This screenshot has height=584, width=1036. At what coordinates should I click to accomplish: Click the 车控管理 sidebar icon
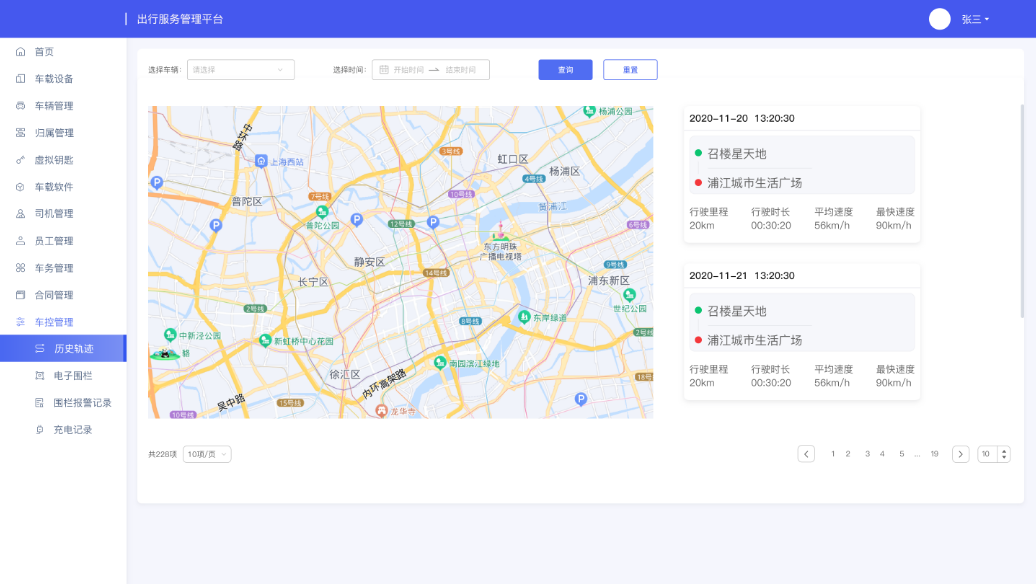(x=20, y=322)
